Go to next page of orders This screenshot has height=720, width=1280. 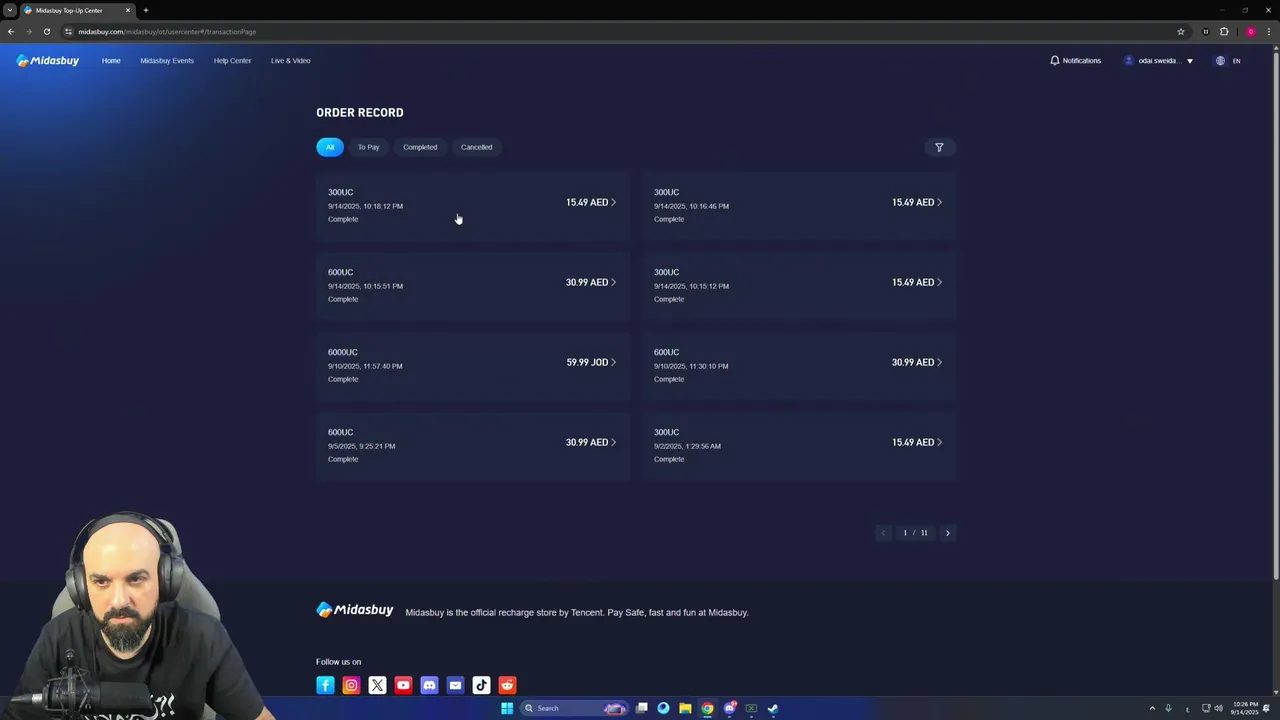coord(948,533)
